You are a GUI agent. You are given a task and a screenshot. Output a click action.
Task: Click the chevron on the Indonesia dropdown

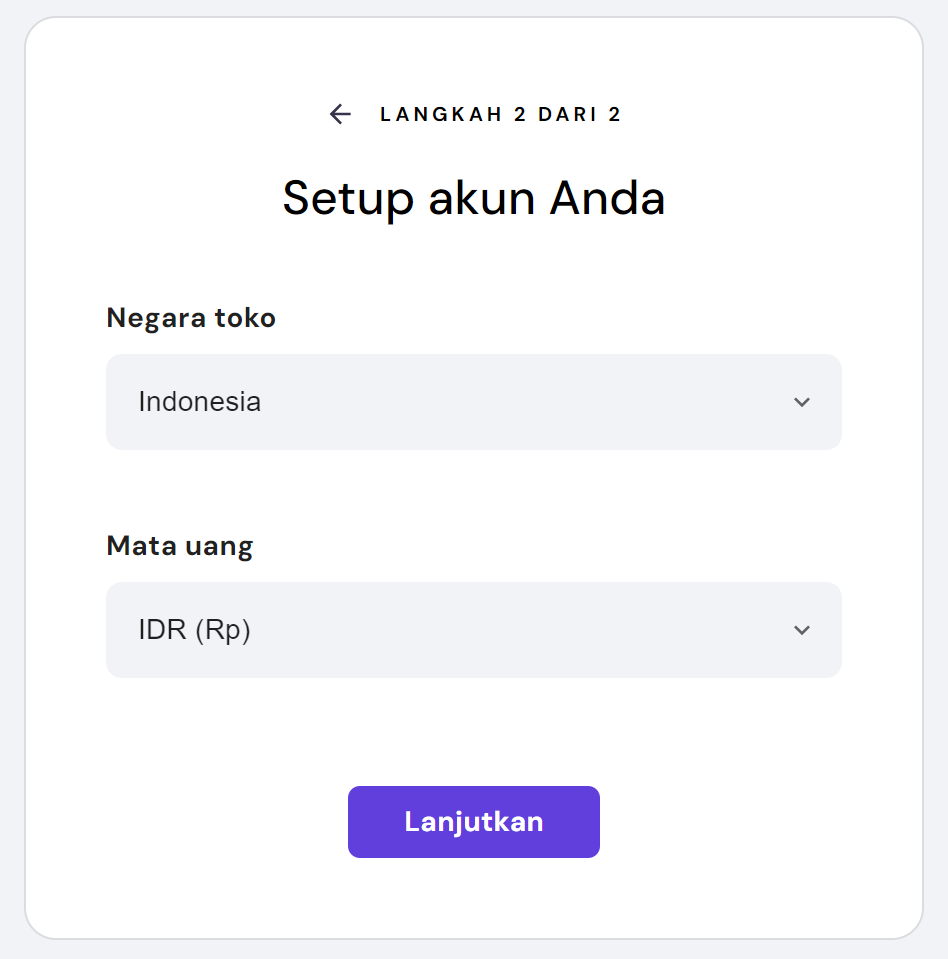pyautogui.click(x=801, y=402)
